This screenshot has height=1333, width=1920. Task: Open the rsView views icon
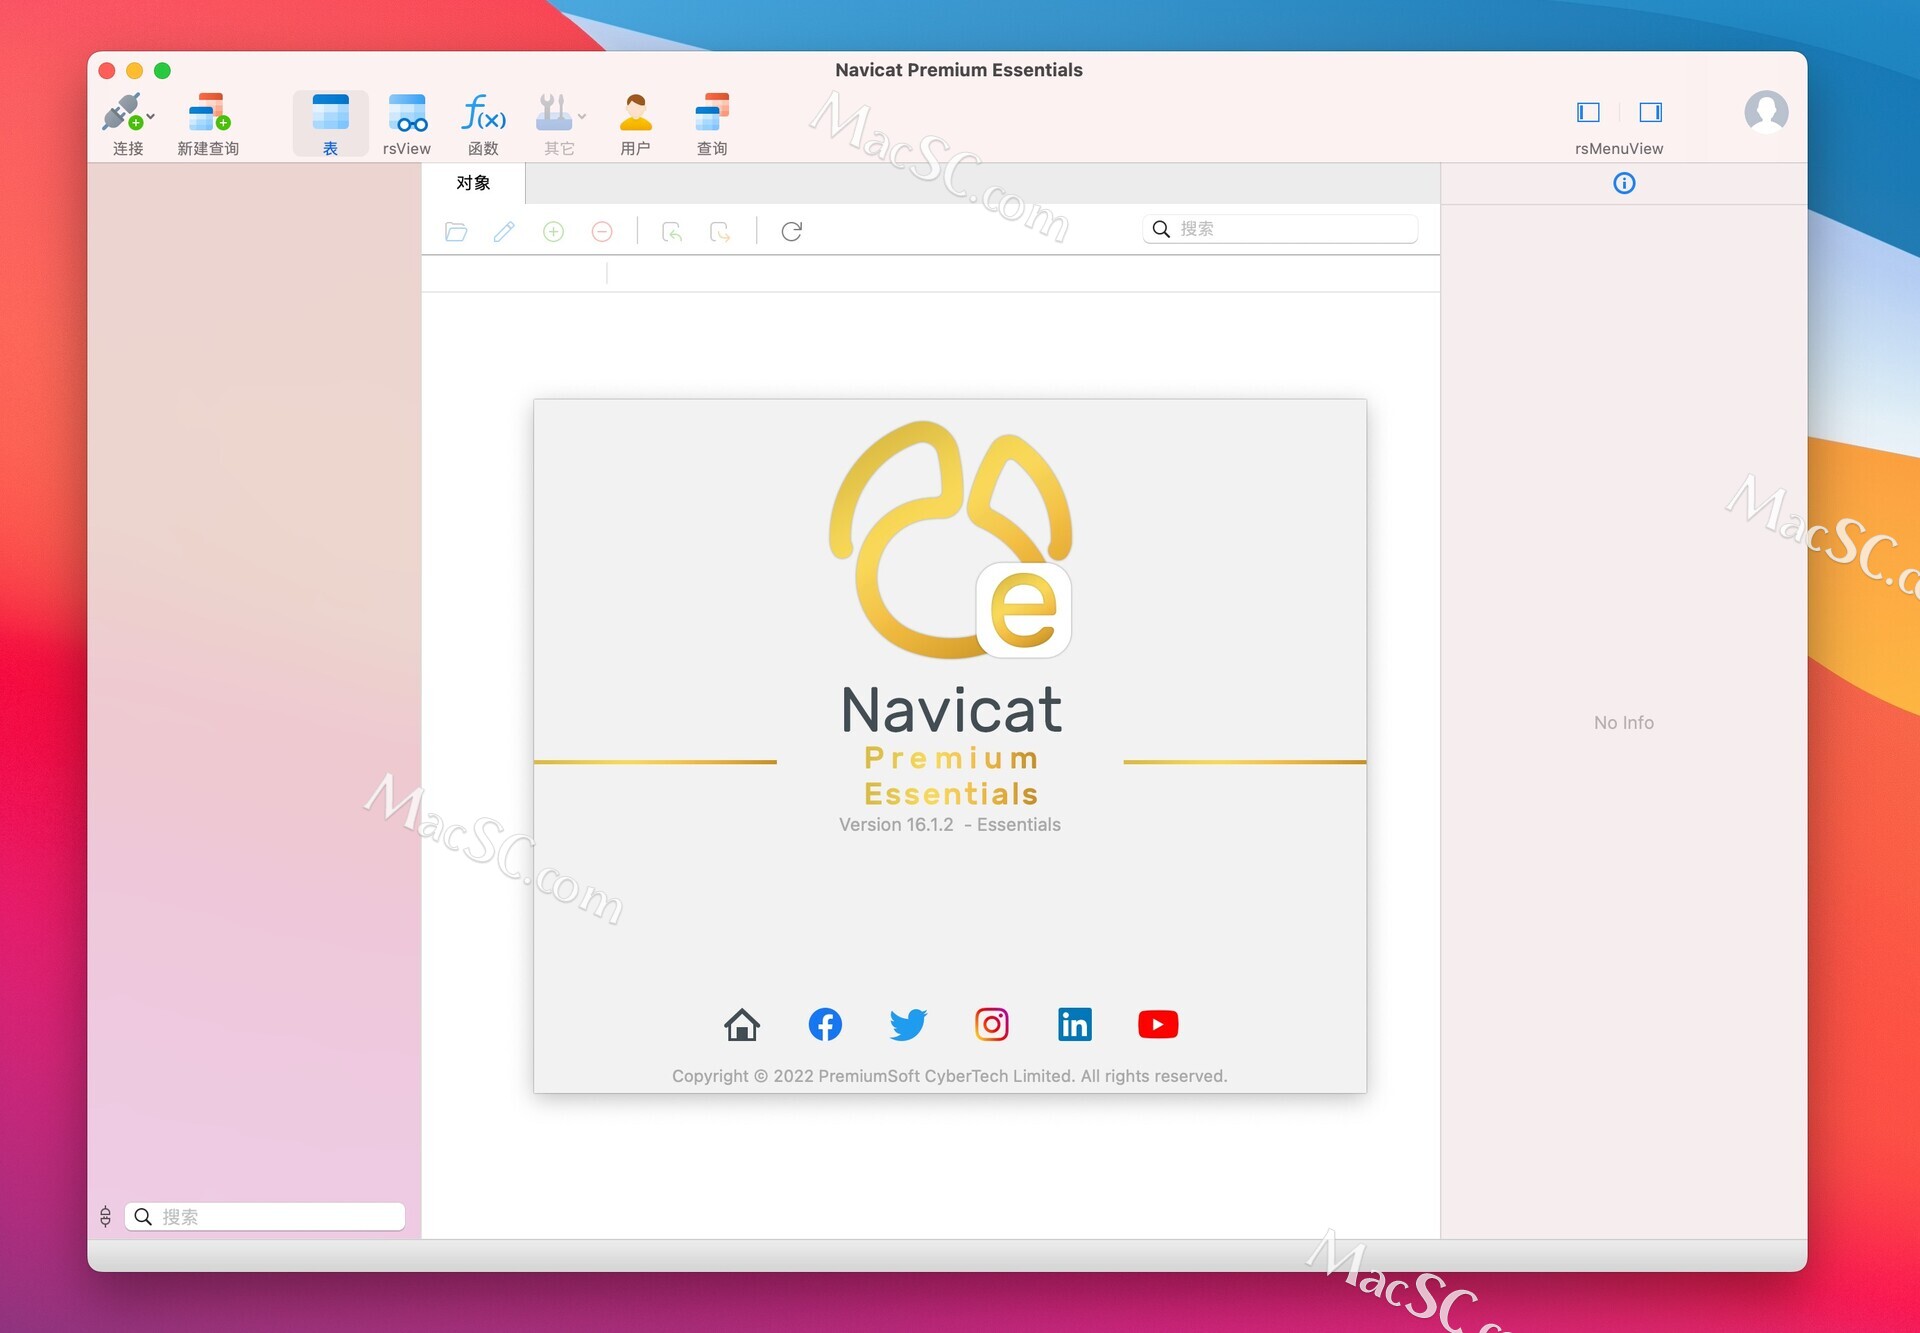click(407, 112)
